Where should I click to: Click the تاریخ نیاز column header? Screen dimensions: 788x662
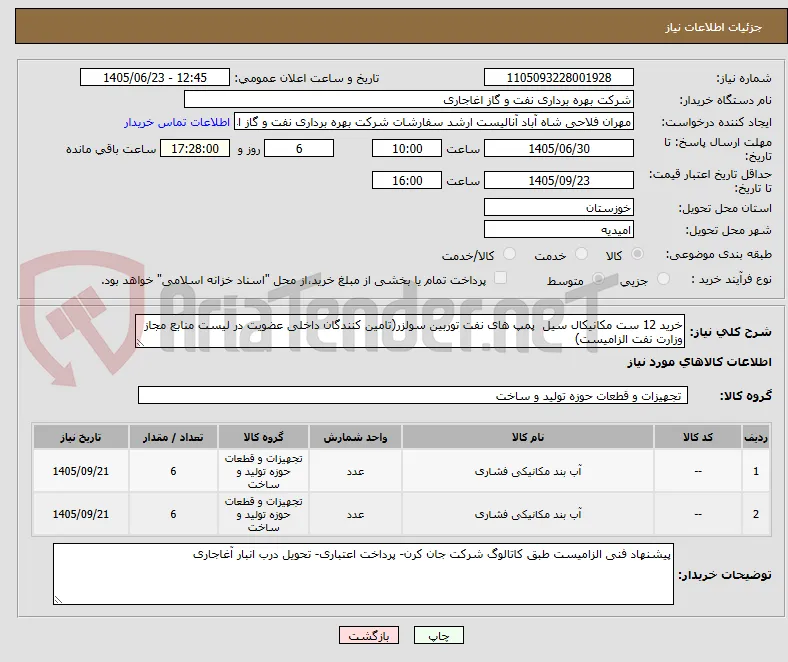(x=81, y=437)
